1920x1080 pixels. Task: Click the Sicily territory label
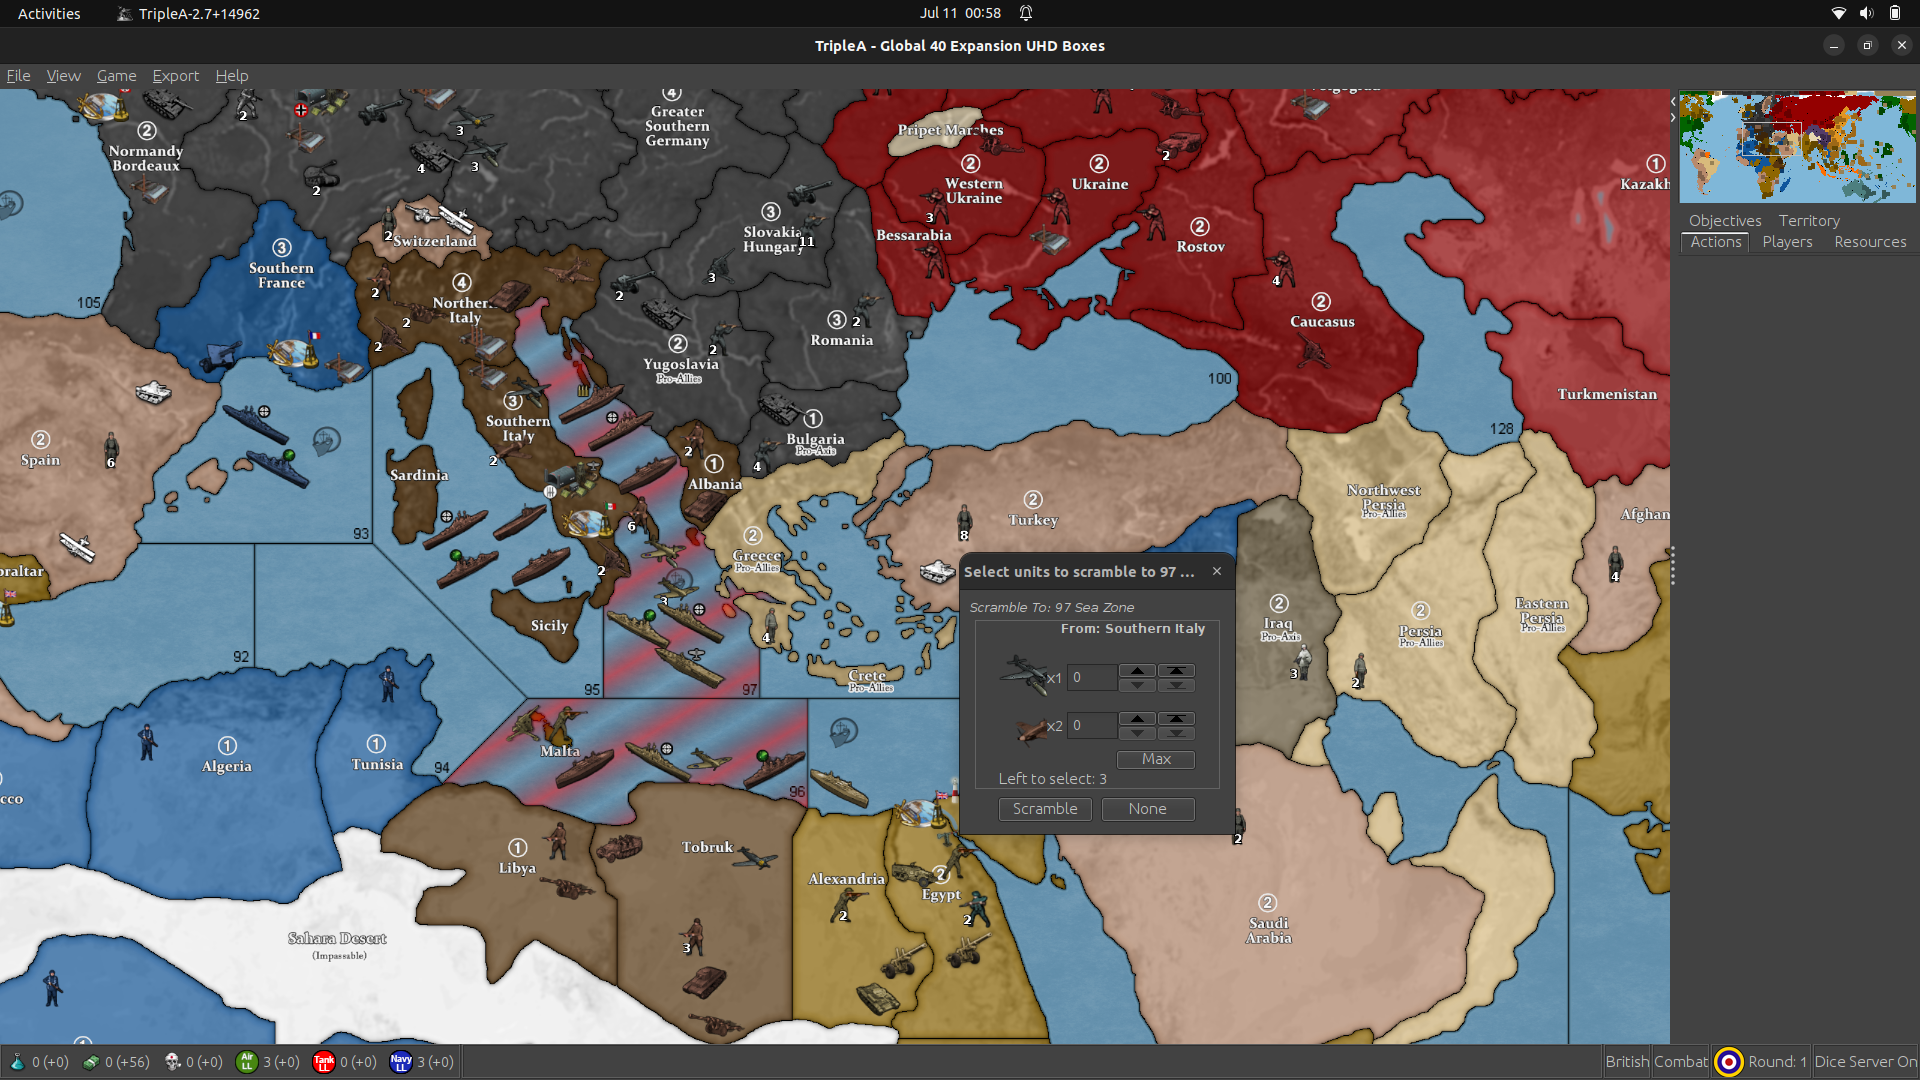coord(549,625)
